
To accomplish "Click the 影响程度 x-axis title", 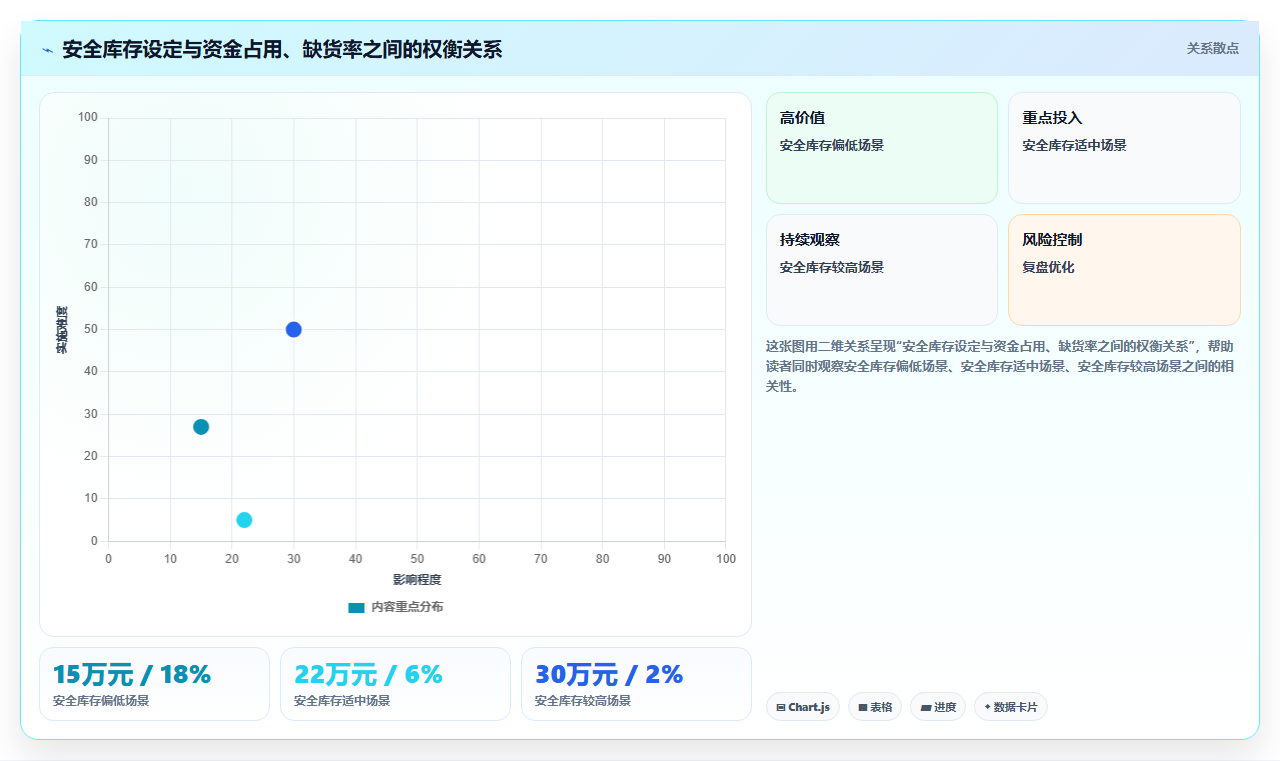I will pyautogui.click(x=417, y=580).
